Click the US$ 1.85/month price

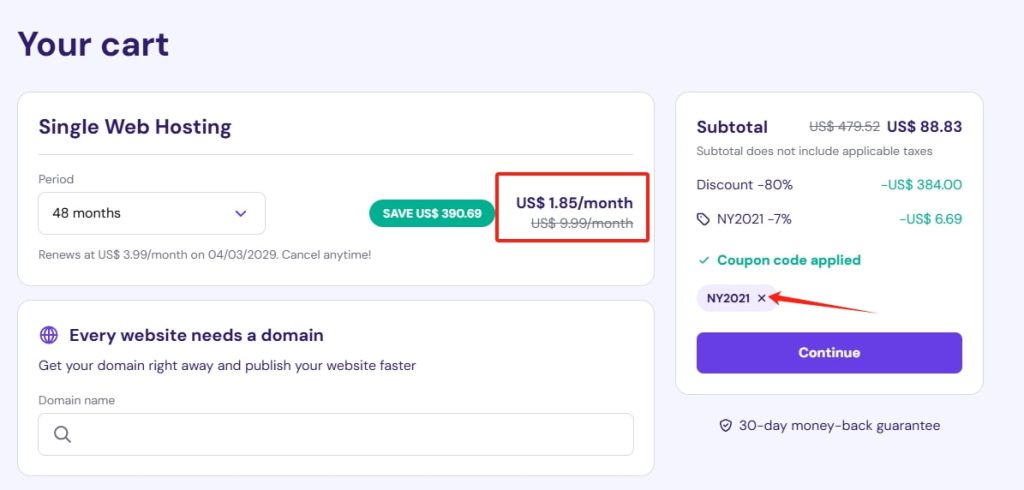[x=574, y=203]
